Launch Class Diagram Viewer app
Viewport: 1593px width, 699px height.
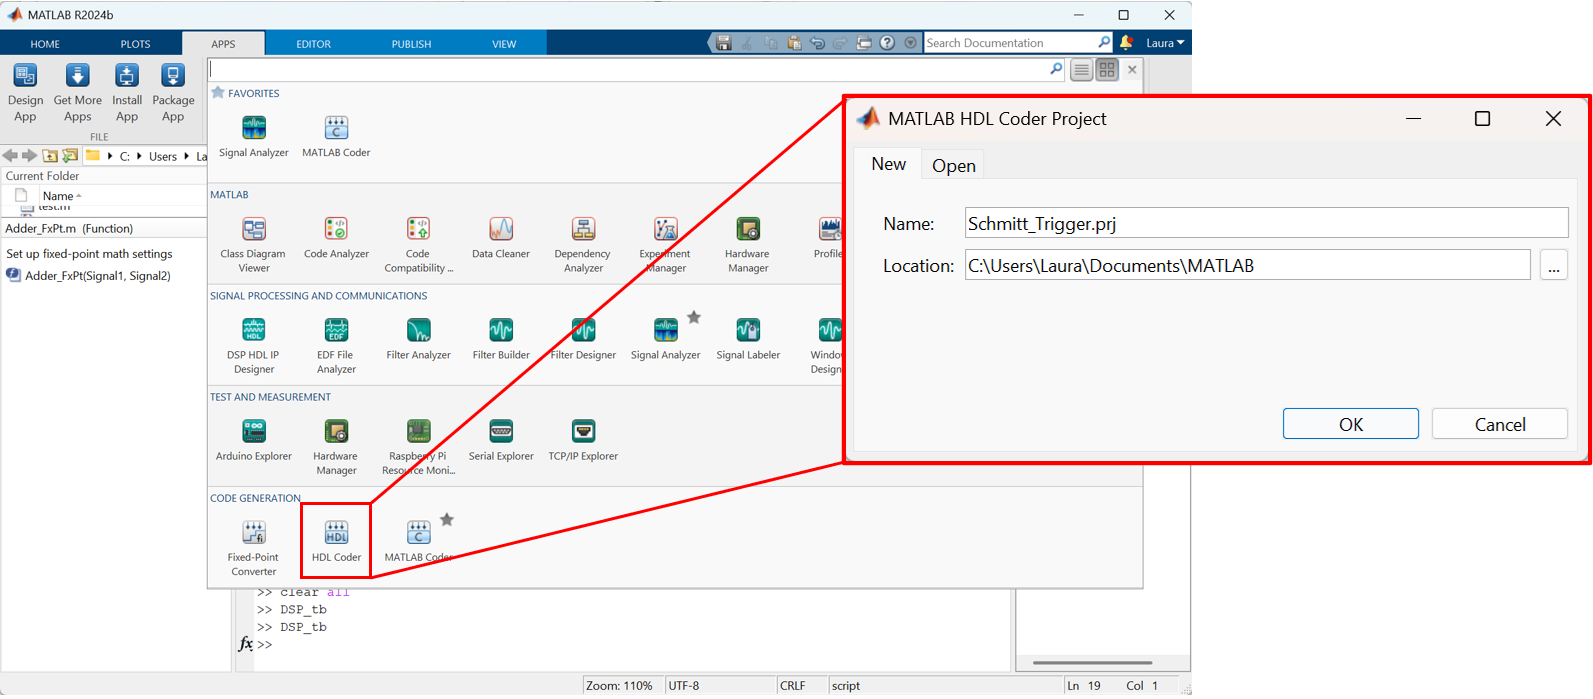click(254, 244)
